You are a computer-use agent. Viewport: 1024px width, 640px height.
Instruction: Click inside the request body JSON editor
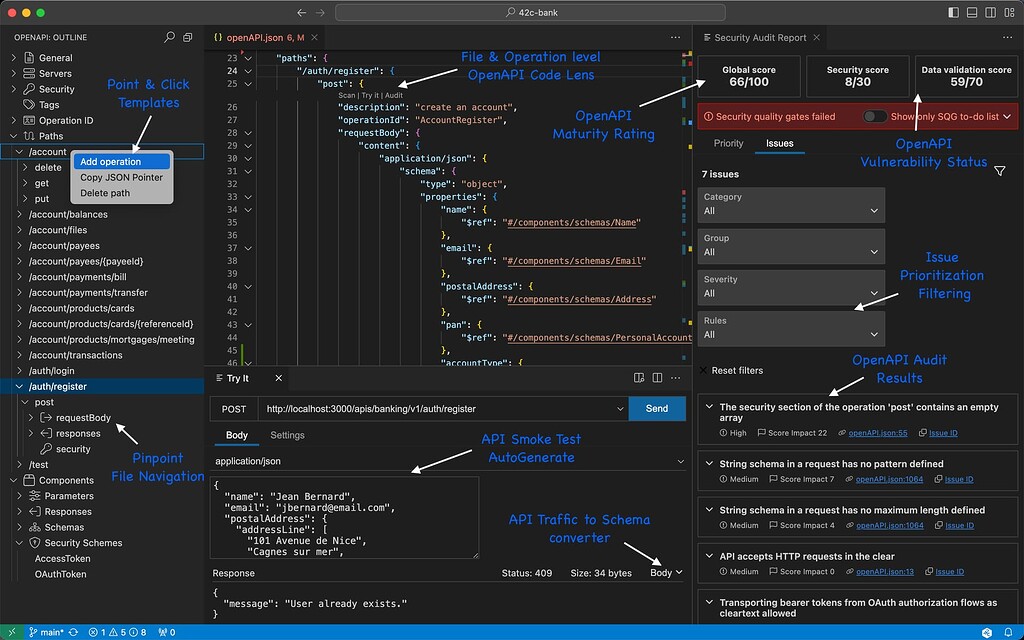(x=344, y=517)
